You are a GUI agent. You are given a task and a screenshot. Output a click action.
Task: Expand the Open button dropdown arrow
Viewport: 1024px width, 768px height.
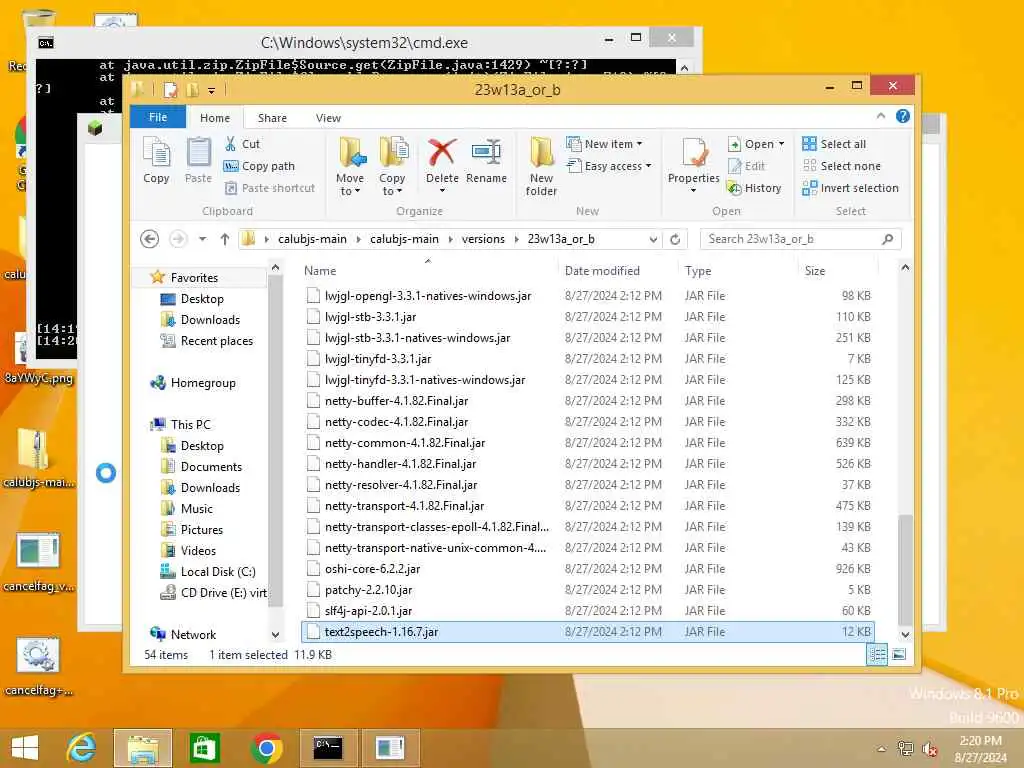coord(782,144)
